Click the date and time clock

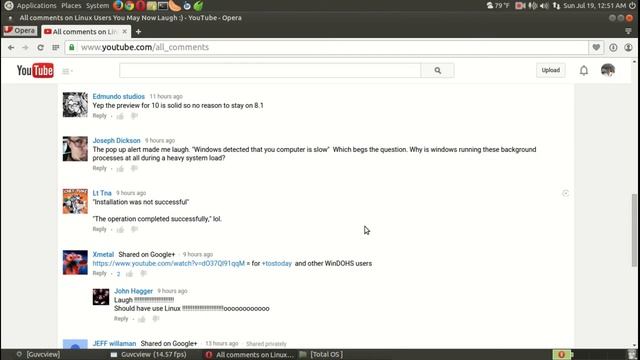pyautogui.click(x=594, y=6)
